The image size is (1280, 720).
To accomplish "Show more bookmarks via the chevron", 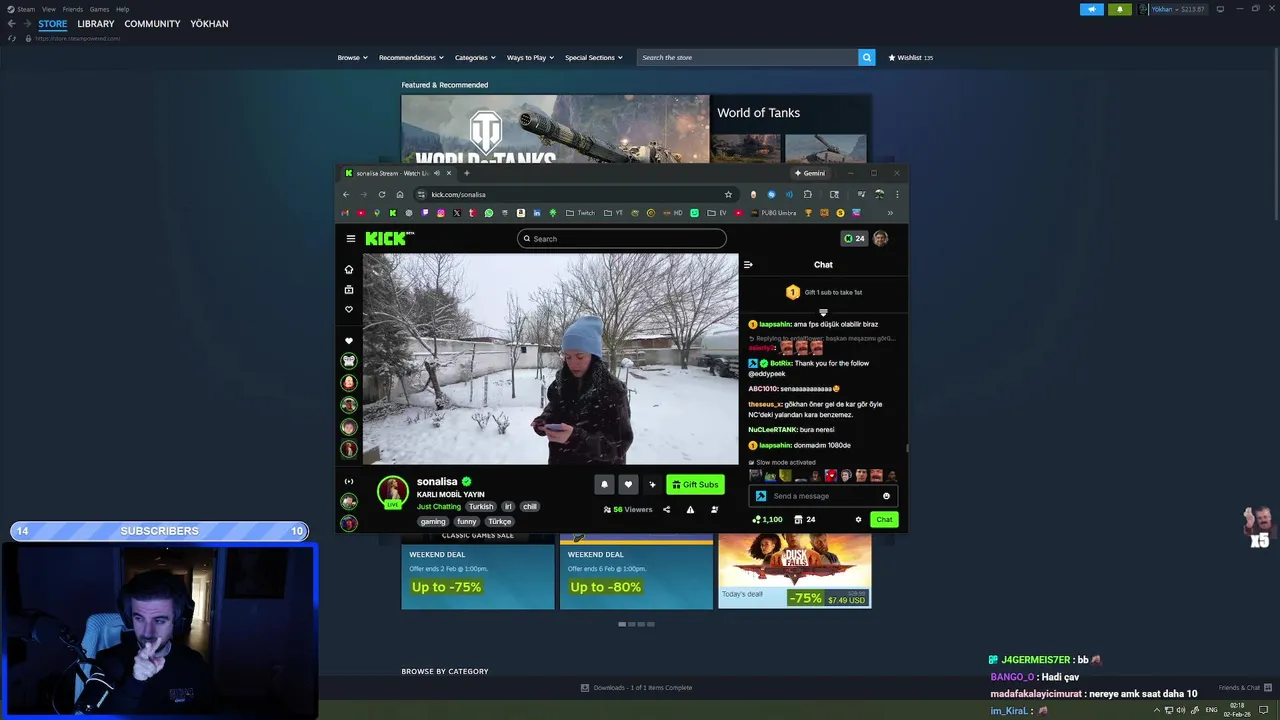I will [x=890, y=213].
